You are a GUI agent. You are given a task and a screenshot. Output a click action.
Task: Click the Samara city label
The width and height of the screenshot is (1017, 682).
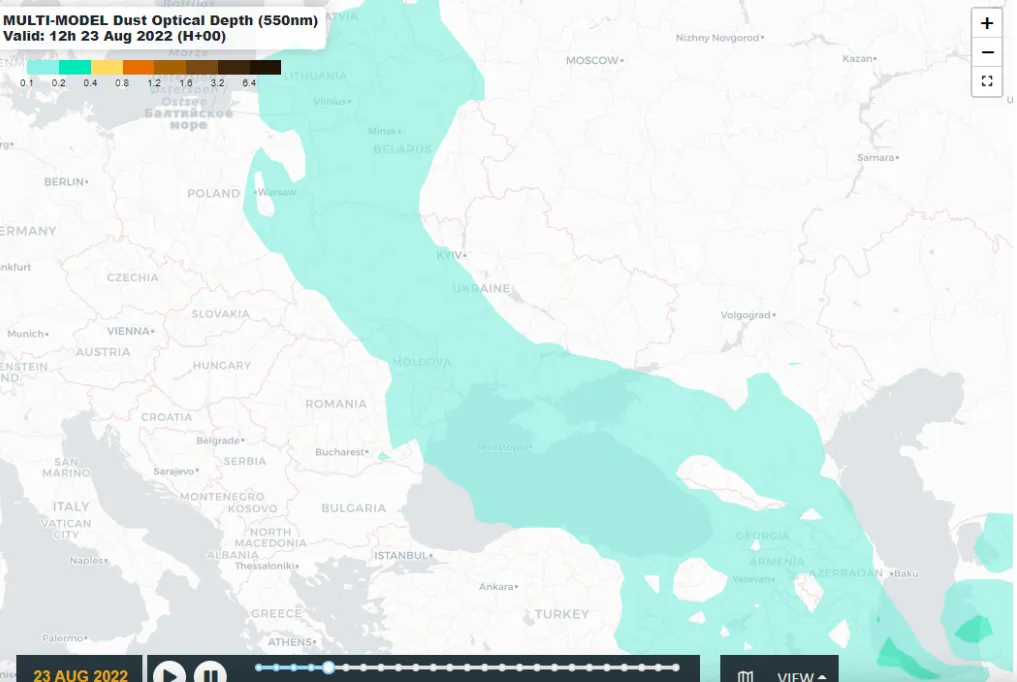876,158
